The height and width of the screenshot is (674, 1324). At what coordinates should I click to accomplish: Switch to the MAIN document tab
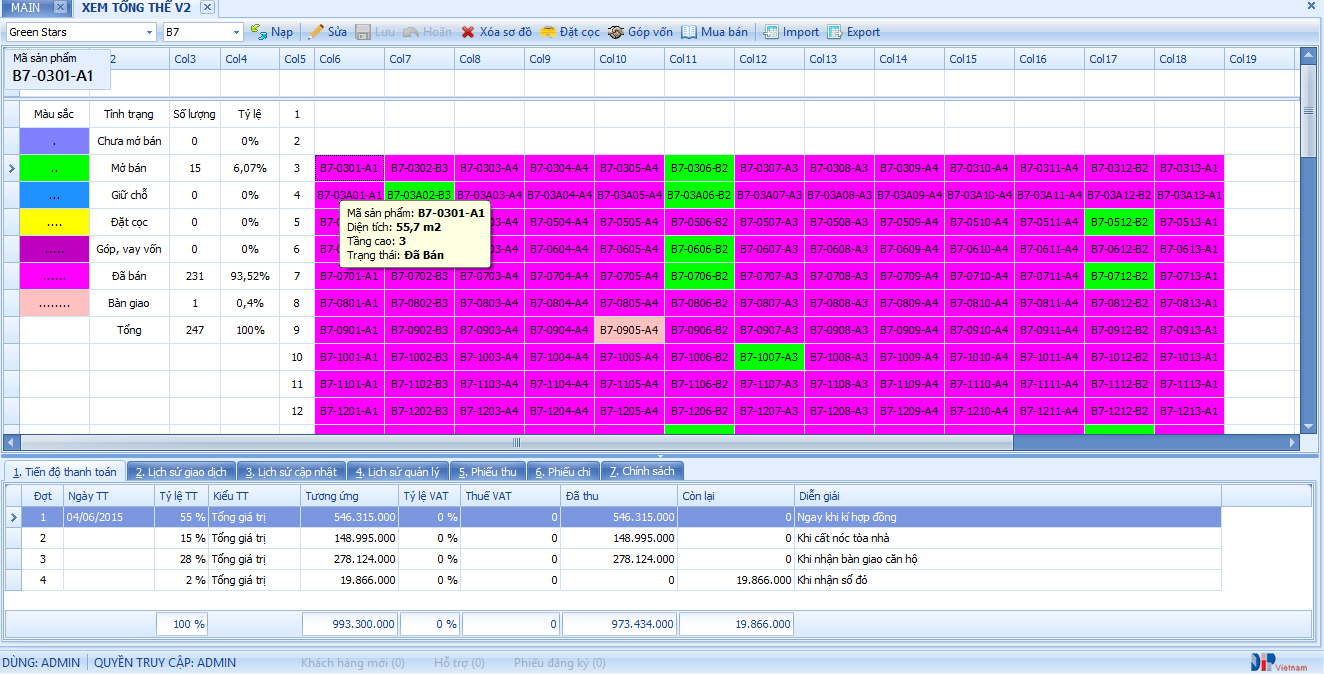[x=26, y=8]
